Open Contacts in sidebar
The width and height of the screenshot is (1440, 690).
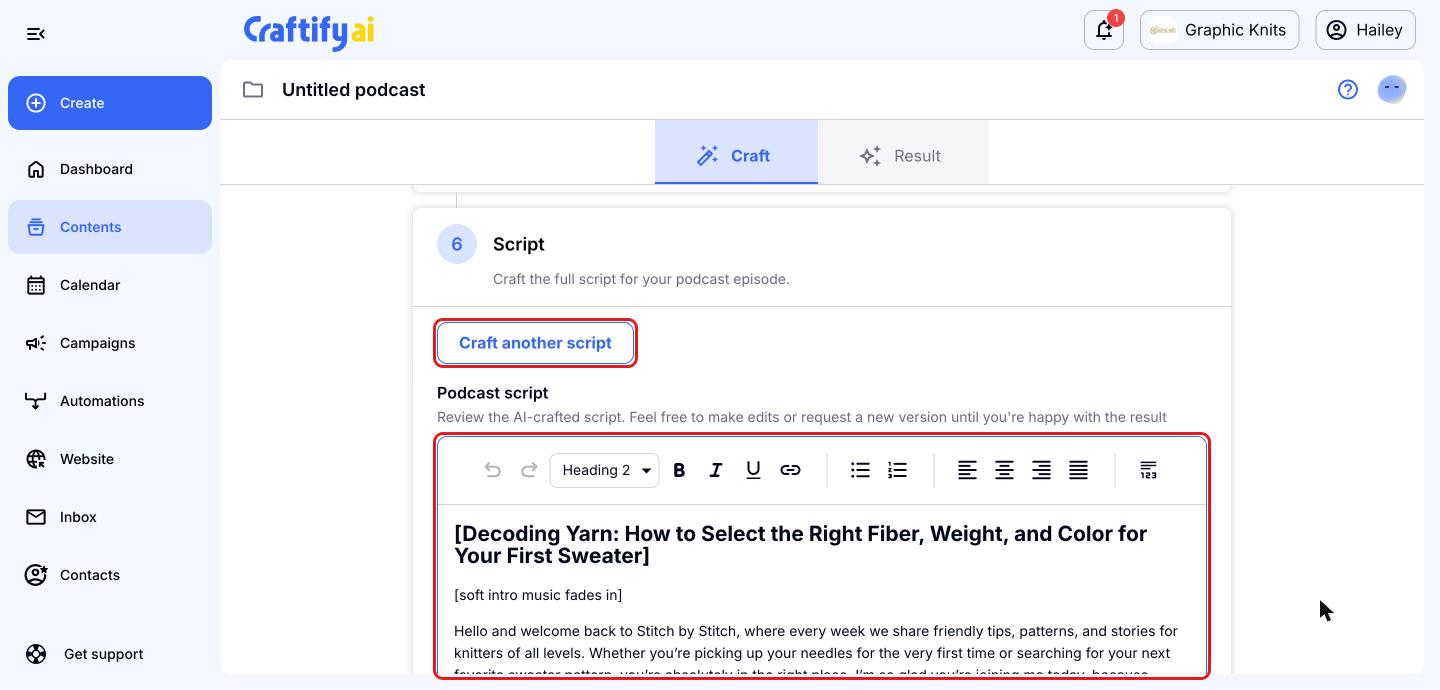(x=110, y=575)
